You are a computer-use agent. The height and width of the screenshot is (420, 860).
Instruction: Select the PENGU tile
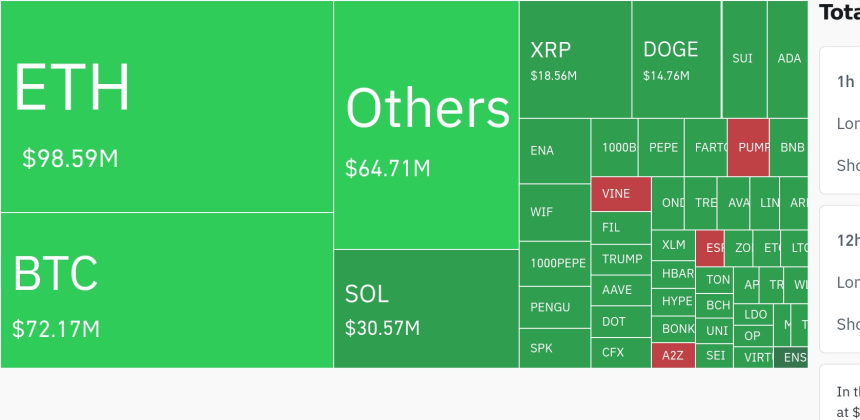click(x=554, y=307)
